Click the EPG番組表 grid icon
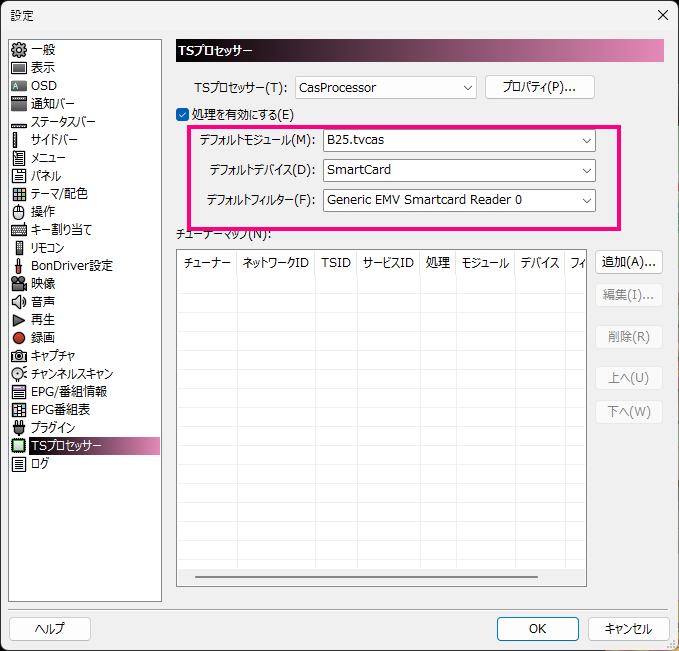 [x=19, y=410]
